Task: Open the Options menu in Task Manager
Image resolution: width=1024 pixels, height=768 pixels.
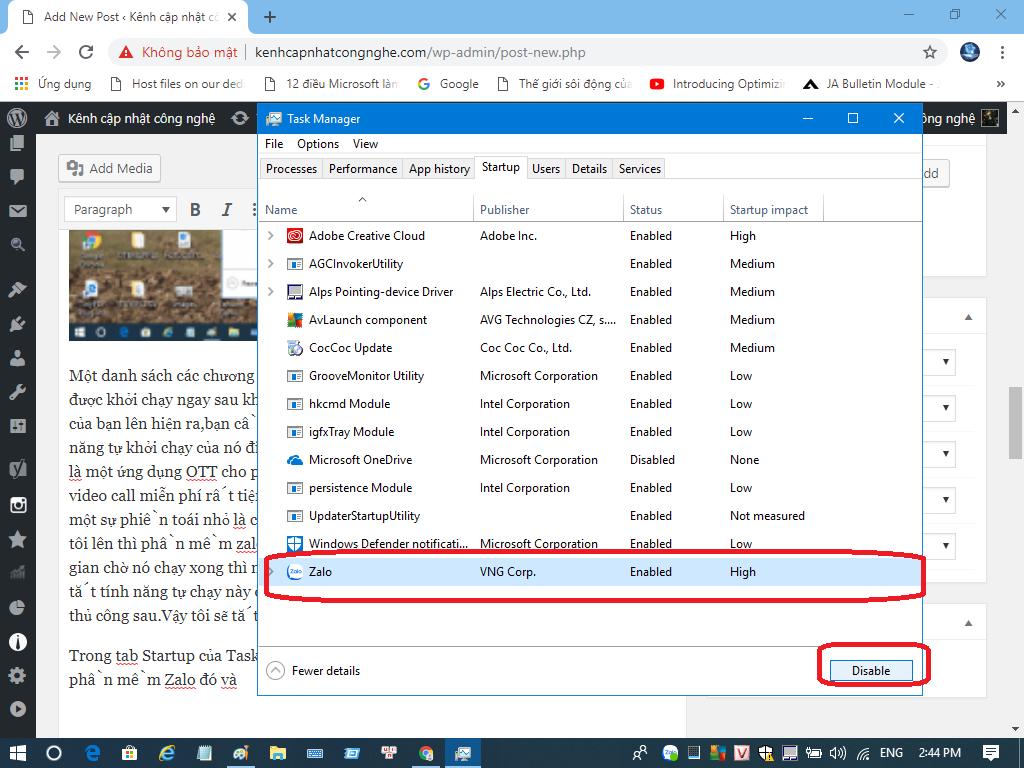Action: click(x=318, y=144)
